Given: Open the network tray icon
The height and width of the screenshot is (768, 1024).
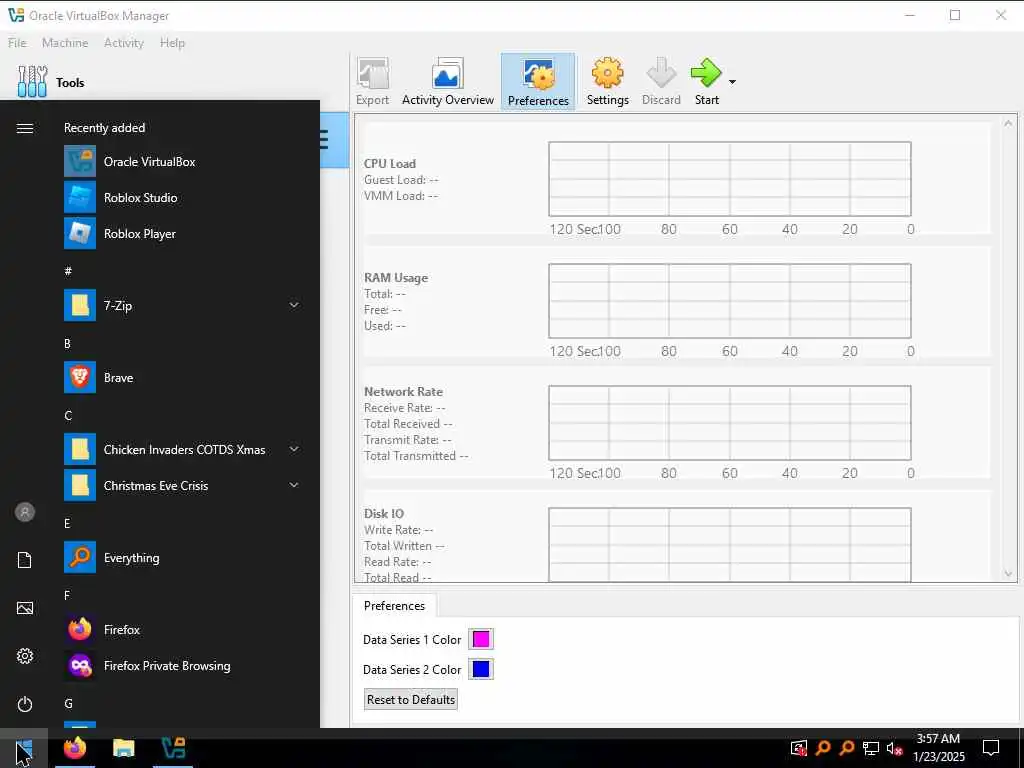Looking at the screenshot, I should coord(871,748).
